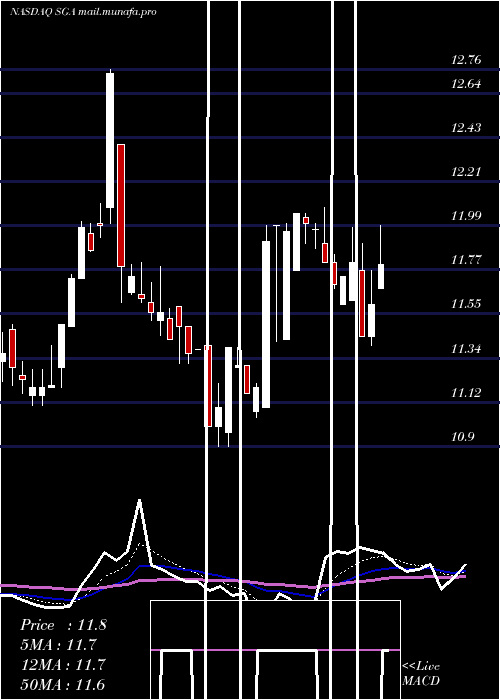Click the '12MA : 11.7' readout
The width and height of the screenshot is (500, 700).
63,665
